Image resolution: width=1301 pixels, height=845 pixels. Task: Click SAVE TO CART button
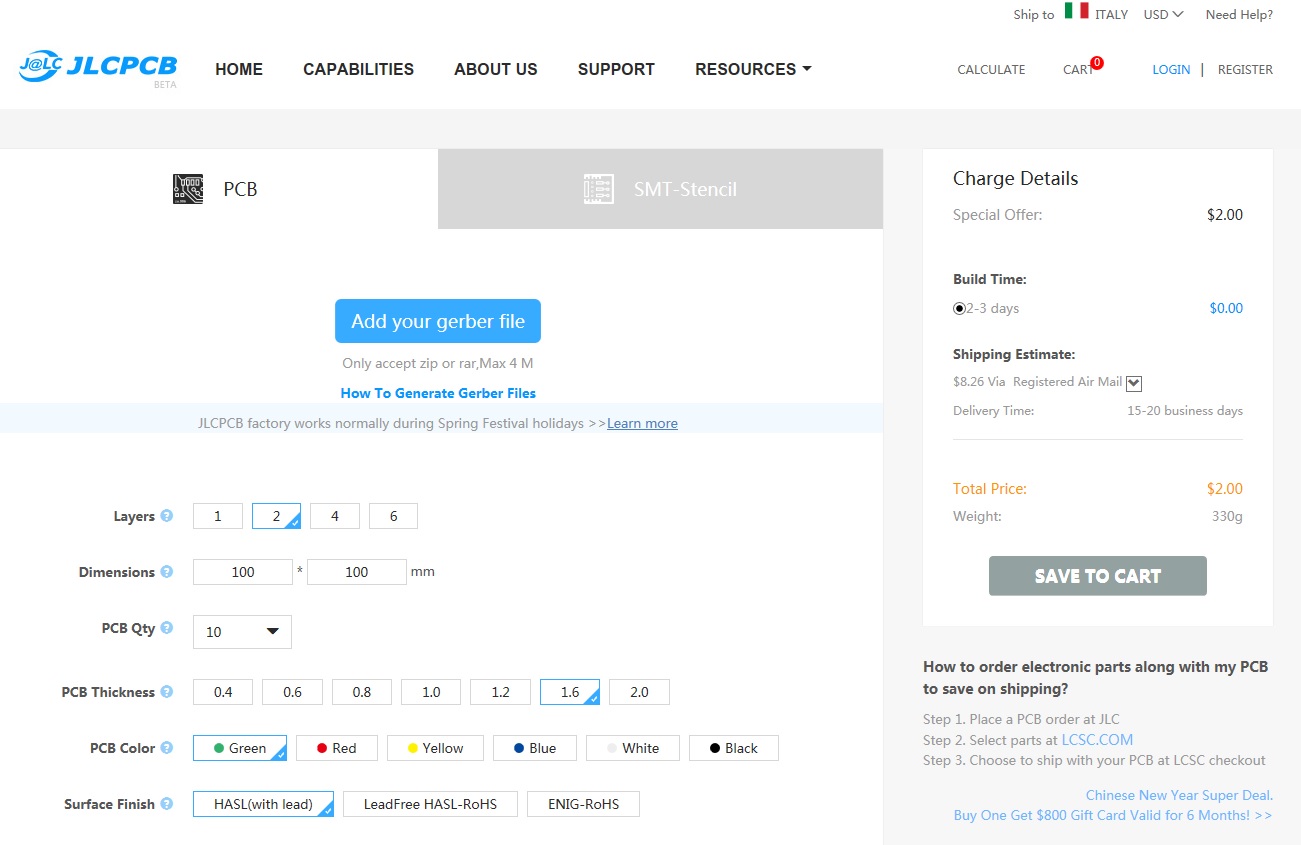(x=1098, y=576)
